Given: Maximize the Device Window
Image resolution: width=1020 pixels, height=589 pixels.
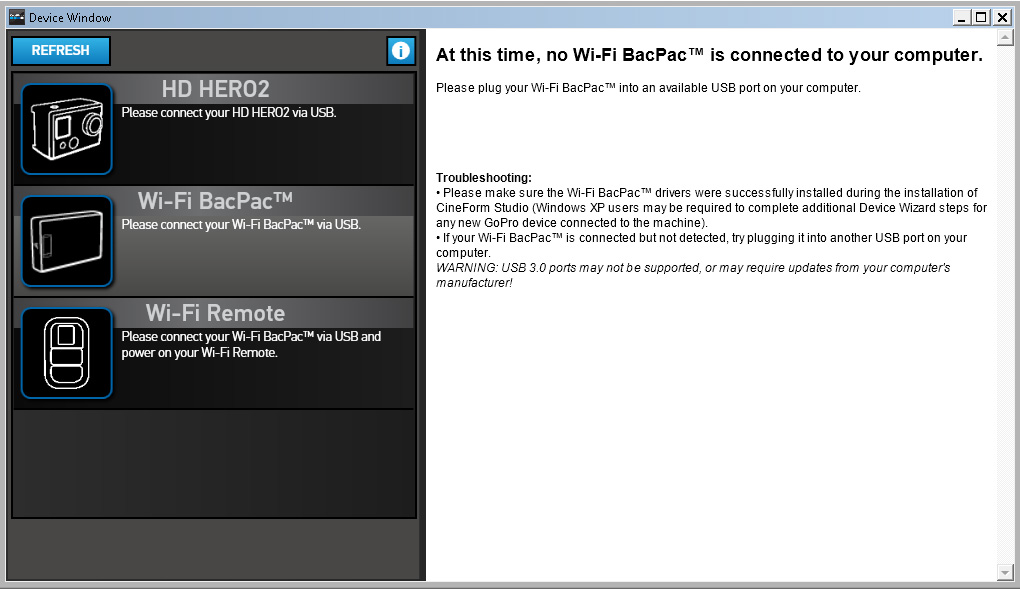Looking at the screenshot, I should point(982,18).
